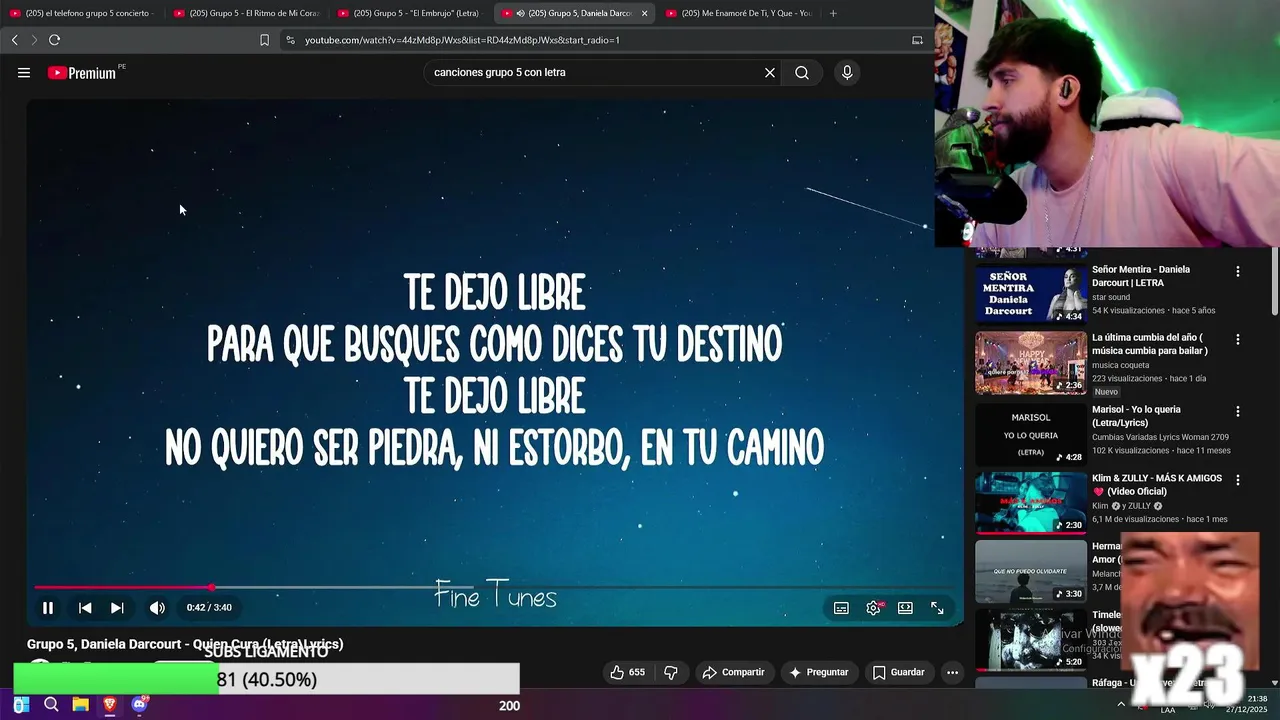The height and width of the screenshot is (720, 1280).
Task: Visit 'Cumbias Variadas Lyrics Woman 2709' channel
Action: (1160, 437)
